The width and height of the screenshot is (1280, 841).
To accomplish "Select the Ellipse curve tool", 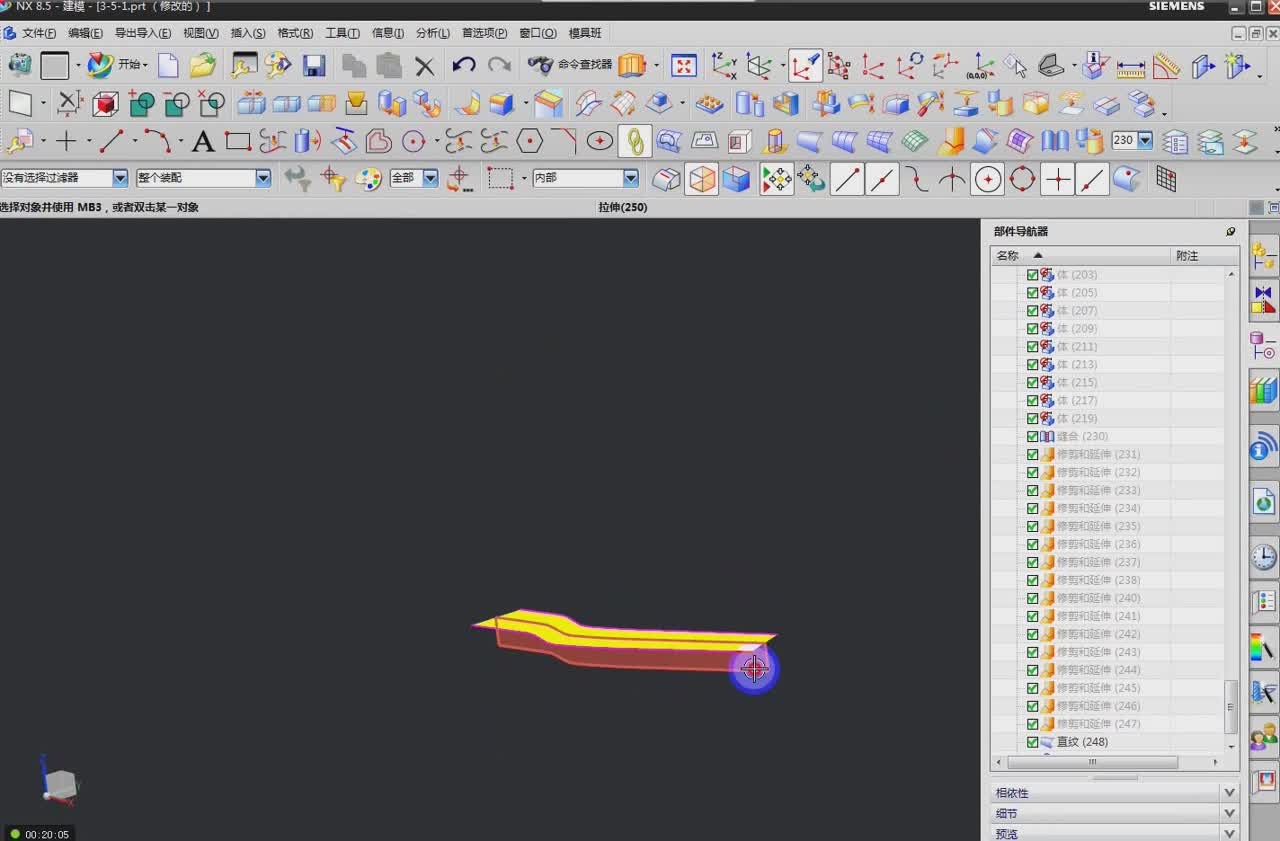I will click(x=600, y=141).
